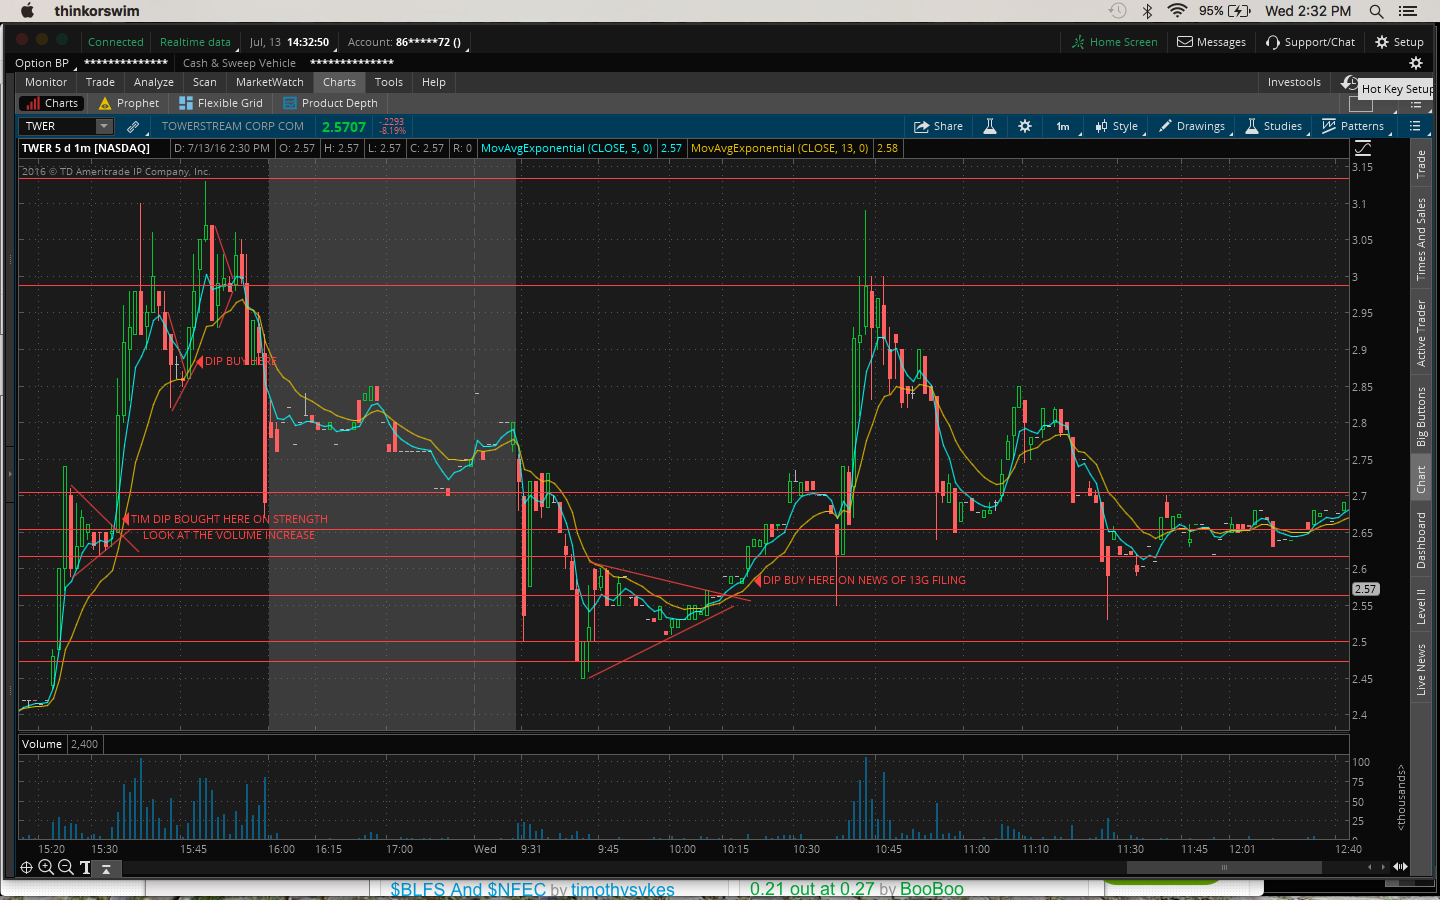
Task: Open the thinkorswim application menu
Action: (x=97, y=11)
